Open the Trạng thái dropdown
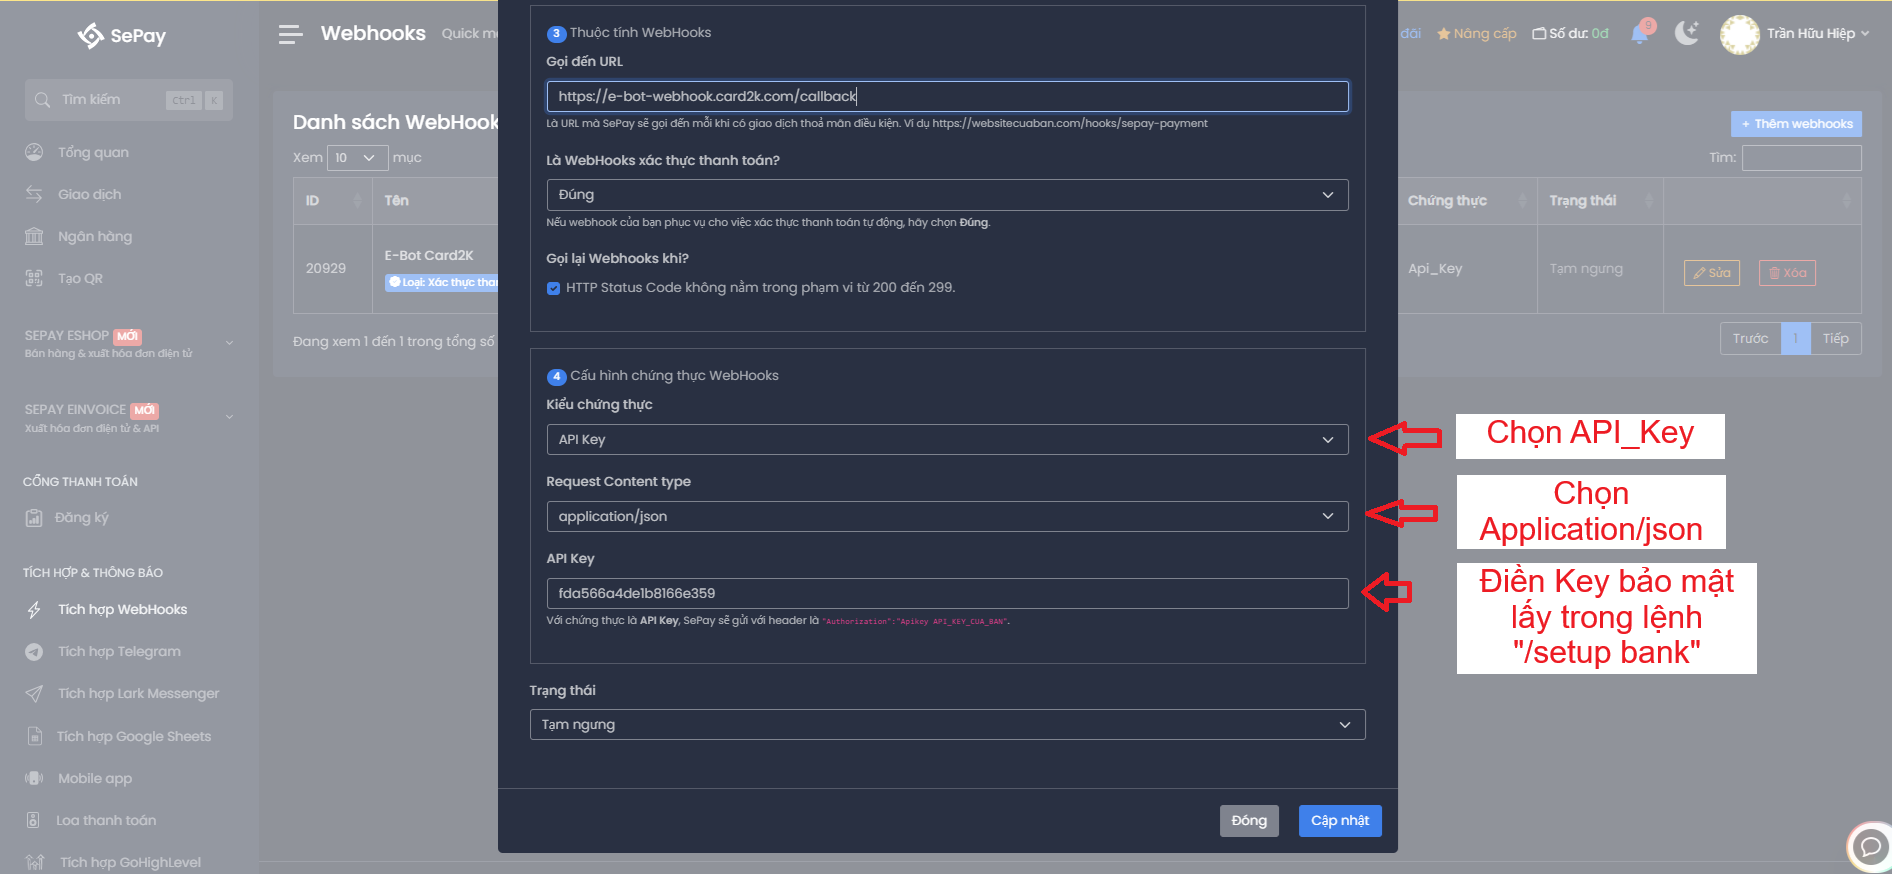The height and width of the screenshot is (874, 1892). 946,725
